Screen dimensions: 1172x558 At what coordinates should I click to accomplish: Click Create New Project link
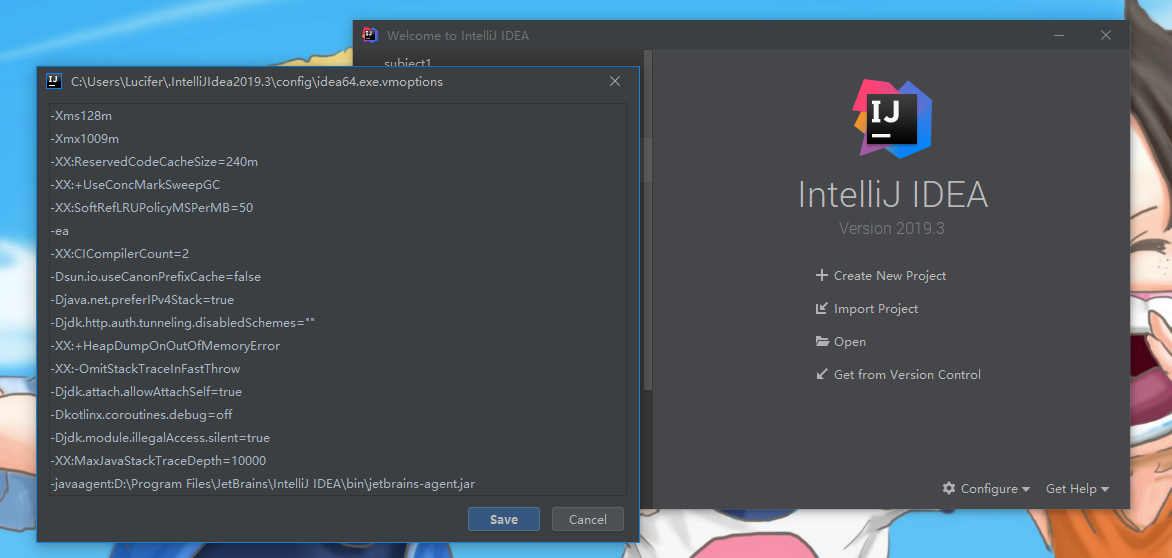pos(889,276)
